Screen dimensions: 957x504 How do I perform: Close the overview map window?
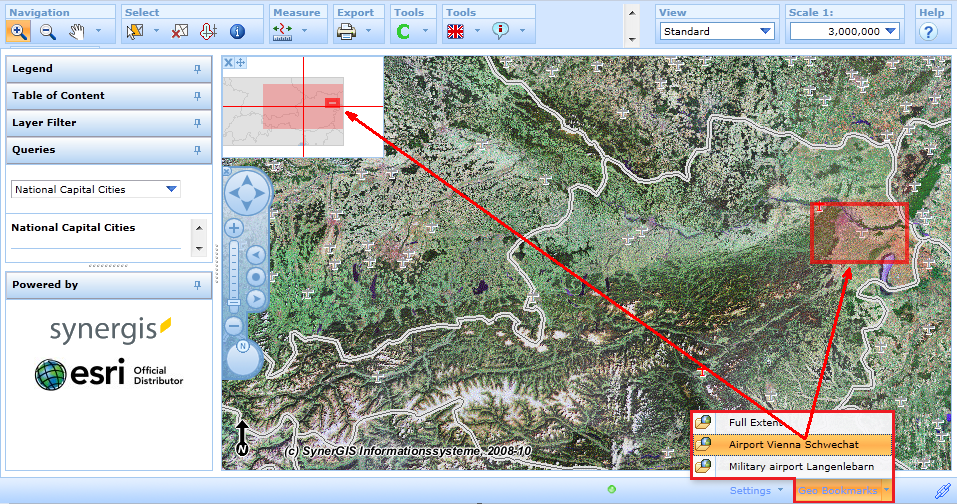pos(228,62)
